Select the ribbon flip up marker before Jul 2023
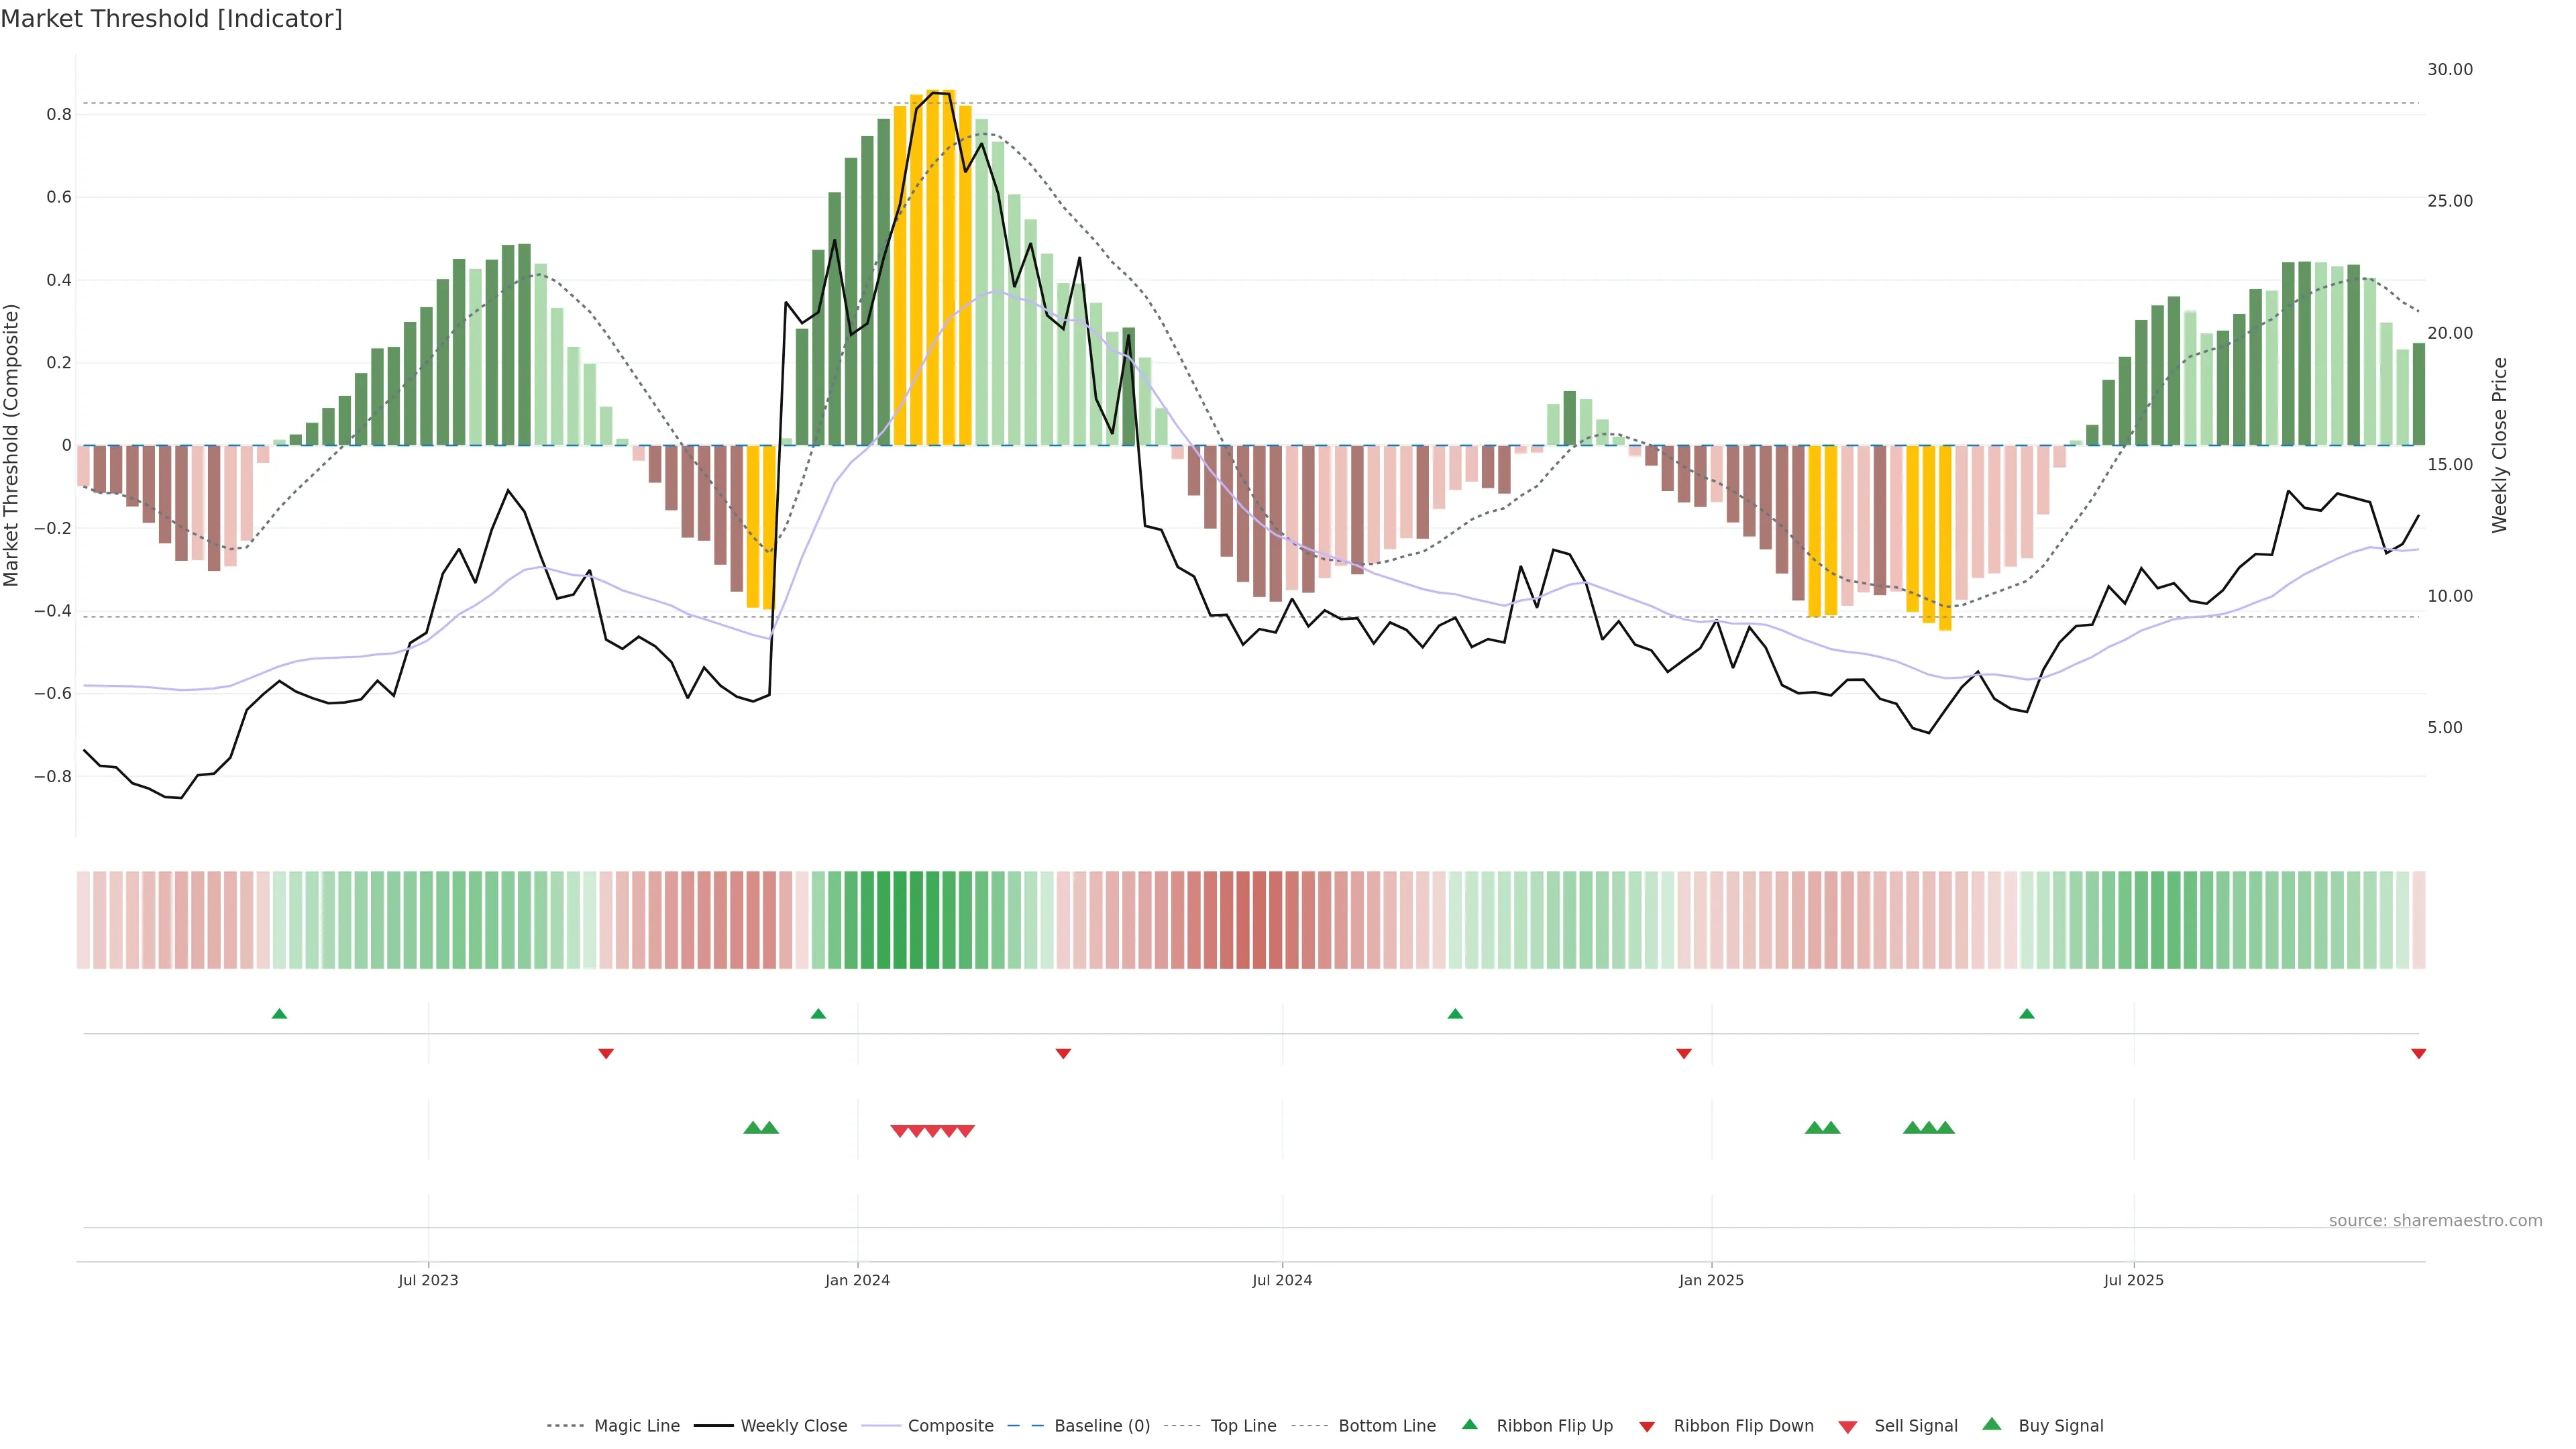The height and width of the screenshot is (1449, 2576). (279, 1014)
